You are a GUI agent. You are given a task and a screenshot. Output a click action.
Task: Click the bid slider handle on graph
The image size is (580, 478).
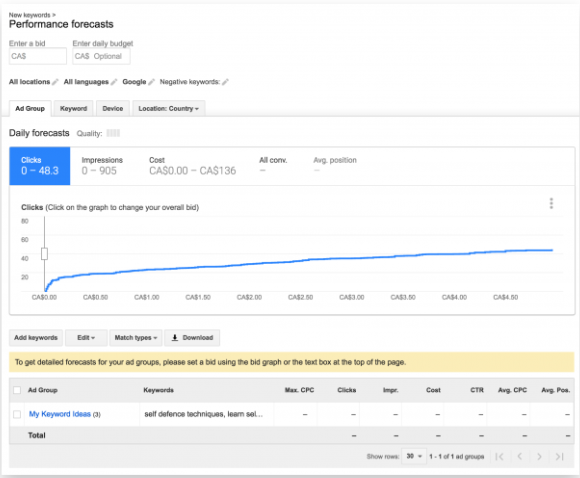point(44,254)
